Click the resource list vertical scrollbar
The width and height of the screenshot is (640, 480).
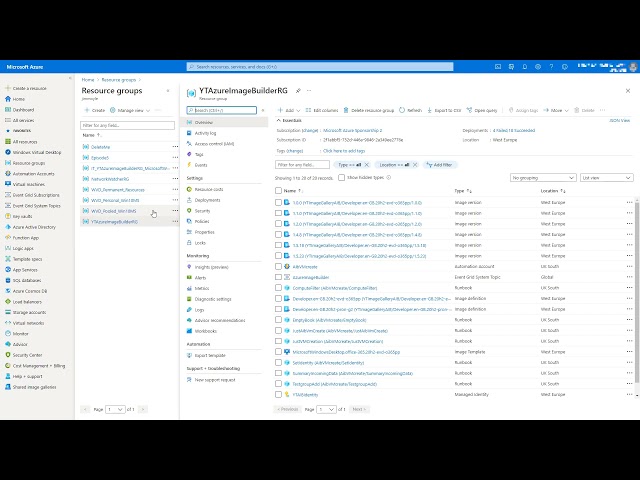tap(637, 294)
